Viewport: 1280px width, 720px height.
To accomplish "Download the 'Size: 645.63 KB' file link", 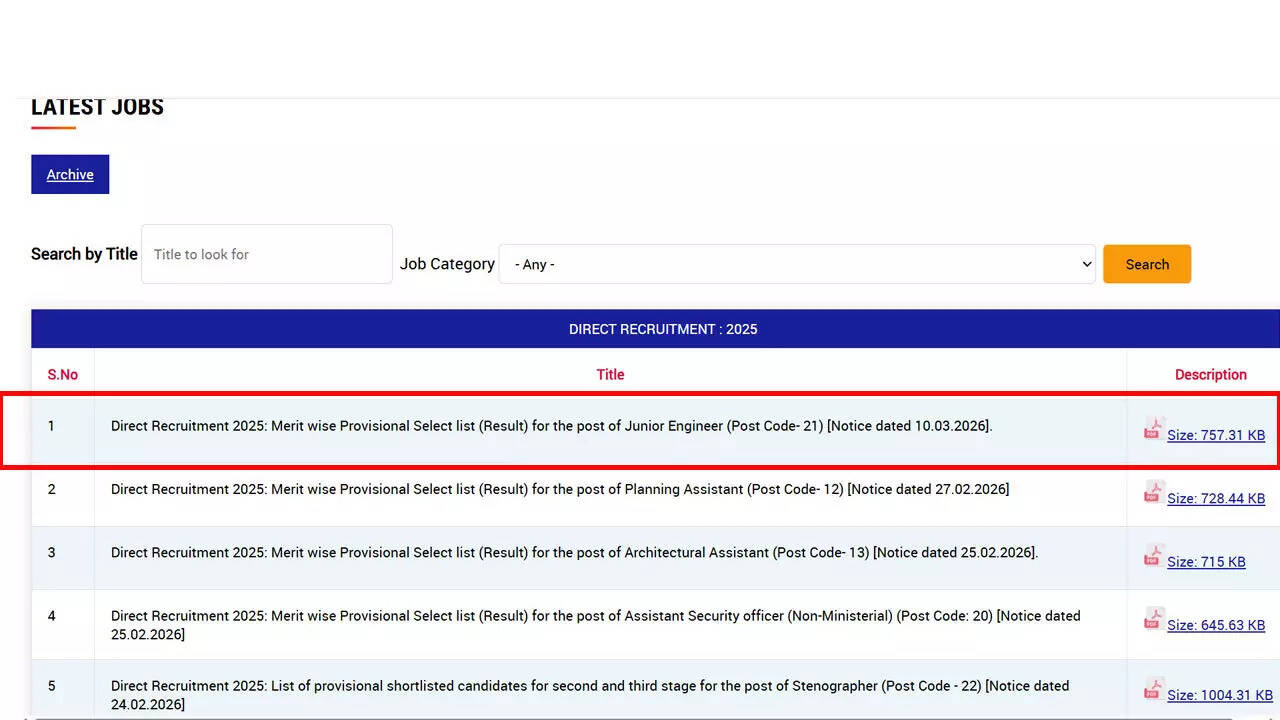I will point(1216,625).
